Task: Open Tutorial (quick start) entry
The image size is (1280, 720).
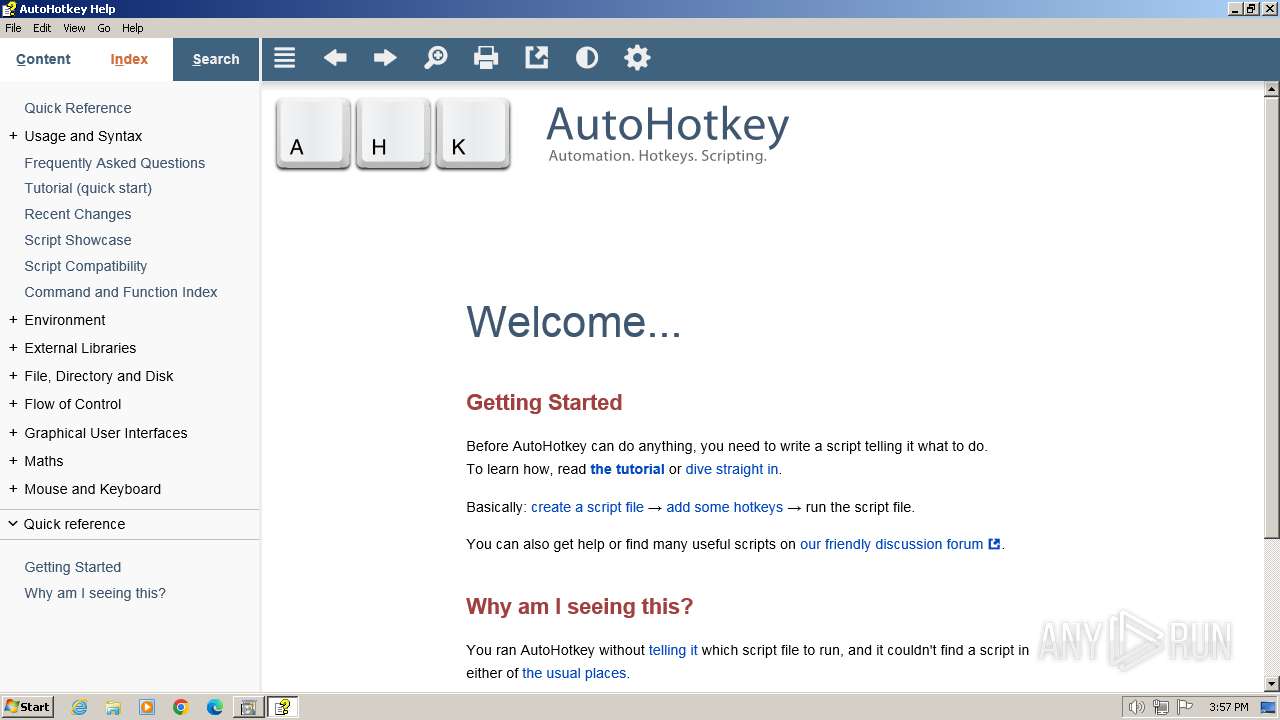Action: pyautogui.click(x=88, y=188)
